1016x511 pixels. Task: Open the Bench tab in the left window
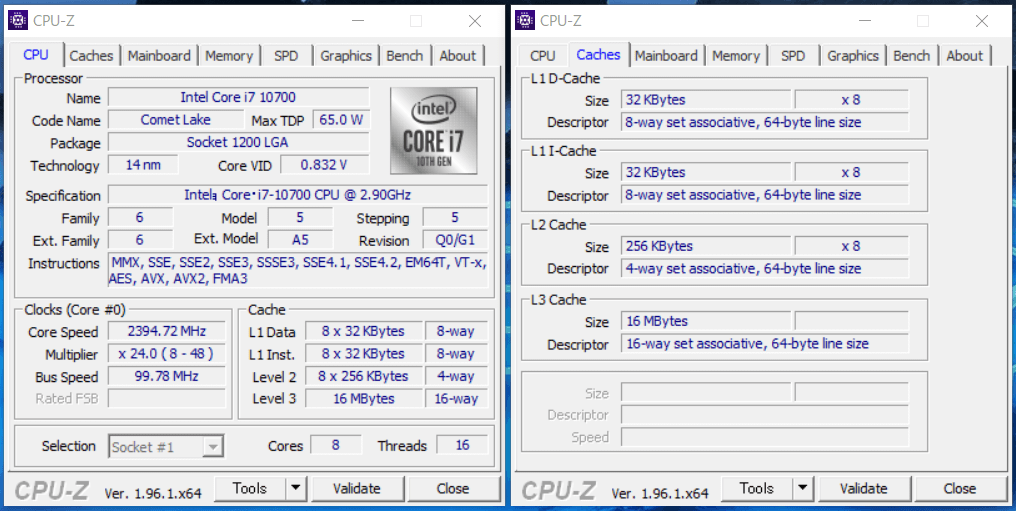coord(405,56)
